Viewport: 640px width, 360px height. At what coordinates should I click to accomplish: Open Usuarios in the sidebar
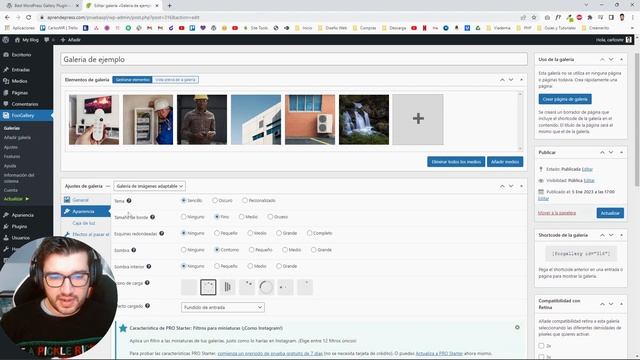click(x=20, y=238)
